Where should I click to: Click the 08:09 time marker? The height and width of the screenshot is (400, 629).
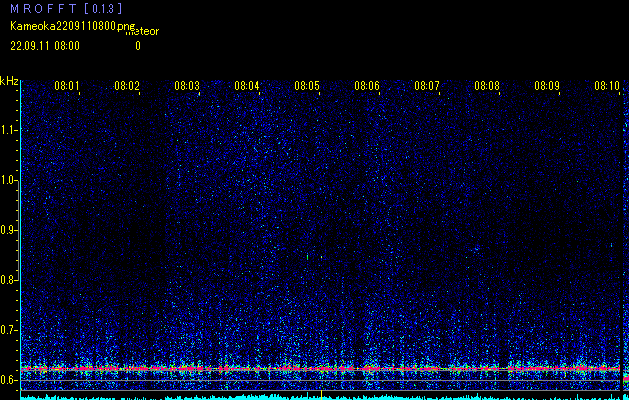coord(547,86)
